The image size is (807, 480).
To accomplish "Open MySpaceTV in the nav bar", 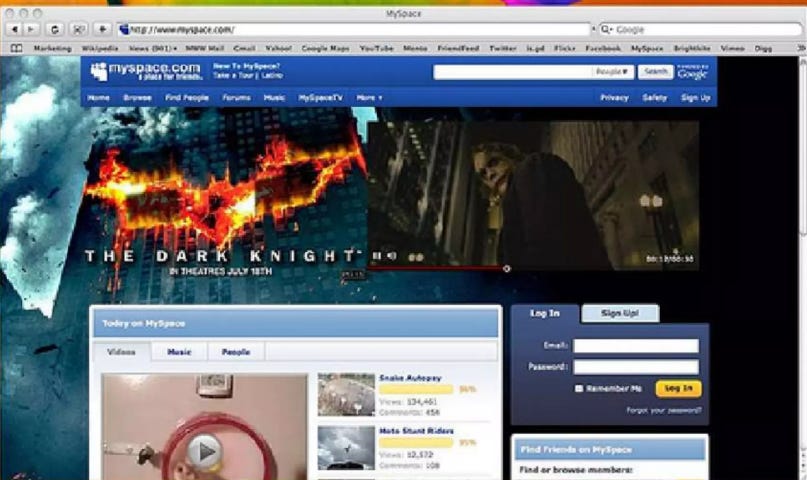I will (x=321, y=98).
